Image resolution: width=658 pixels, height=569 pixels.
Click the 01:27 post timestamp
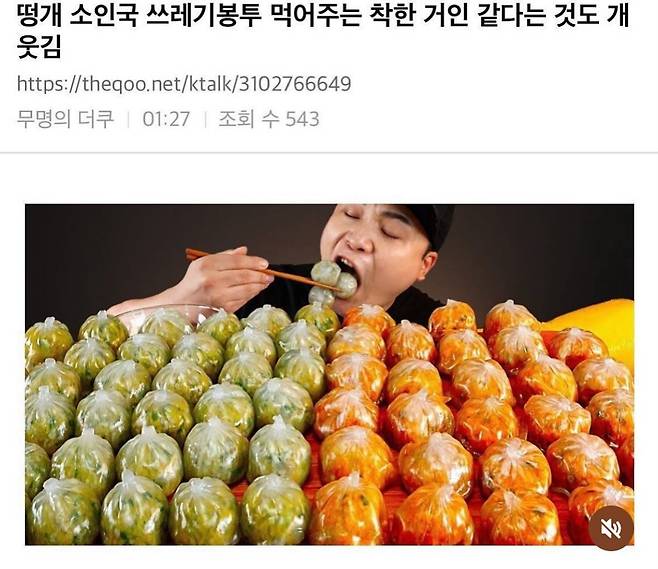166,119
